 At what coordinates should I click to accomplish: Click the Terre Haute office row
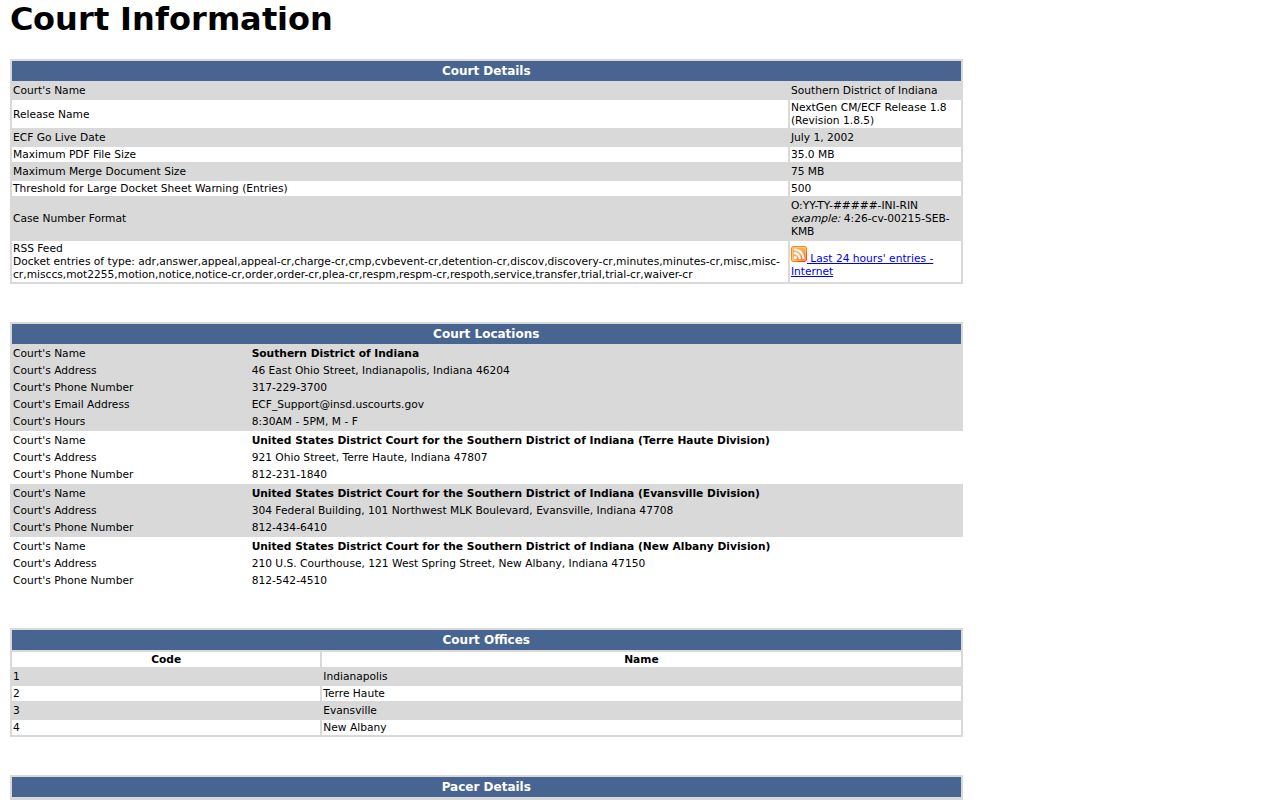click(486, 693)
